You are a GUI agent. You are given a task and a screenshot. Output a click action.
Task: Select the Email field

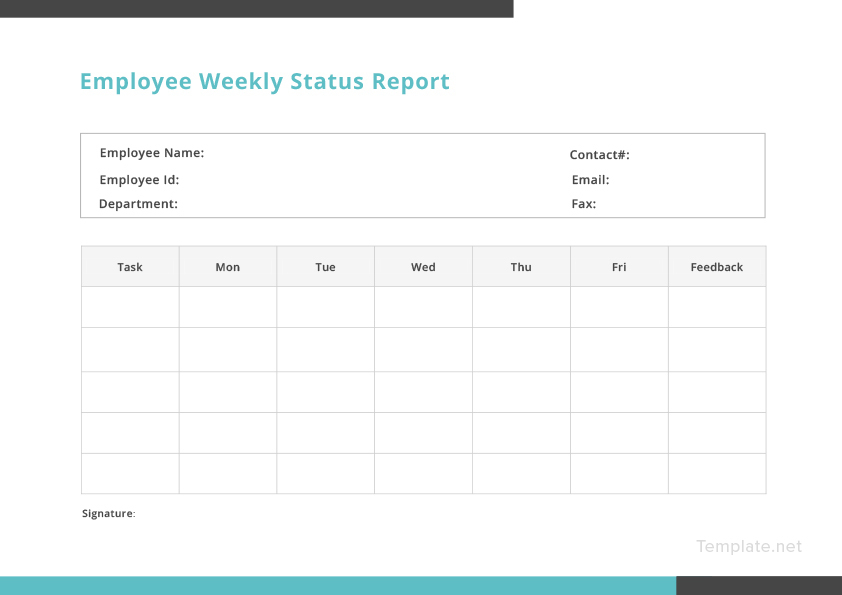(591, 179)
